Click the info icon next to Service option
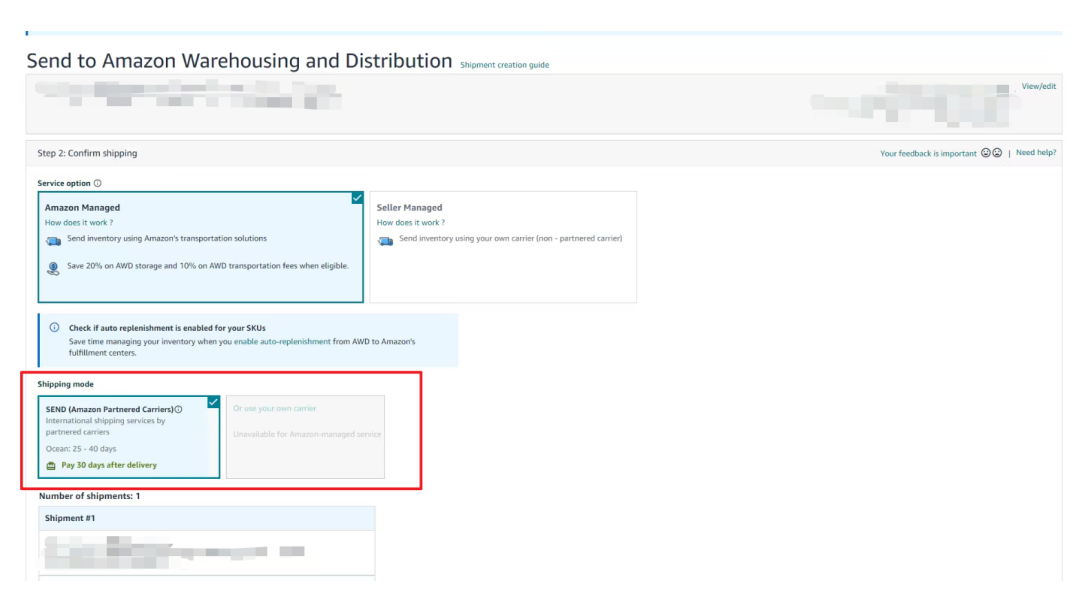The image size is (1080, 612). click(x=97, y=183)
